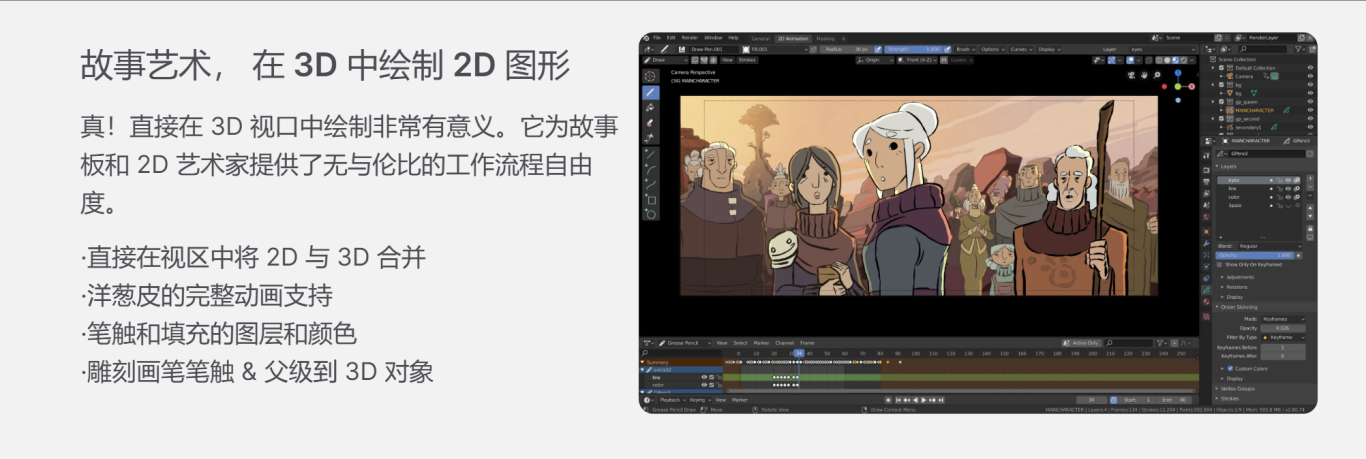
Task: Open the Window menu
Action: point(713,38)
